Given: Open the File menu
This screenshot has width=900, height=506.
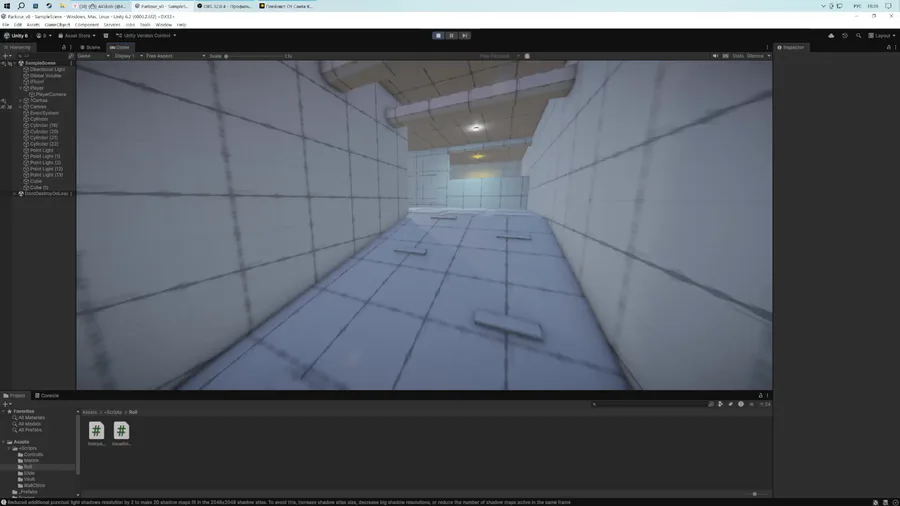Looking at the screenshot, I should (x=6, y=25).
